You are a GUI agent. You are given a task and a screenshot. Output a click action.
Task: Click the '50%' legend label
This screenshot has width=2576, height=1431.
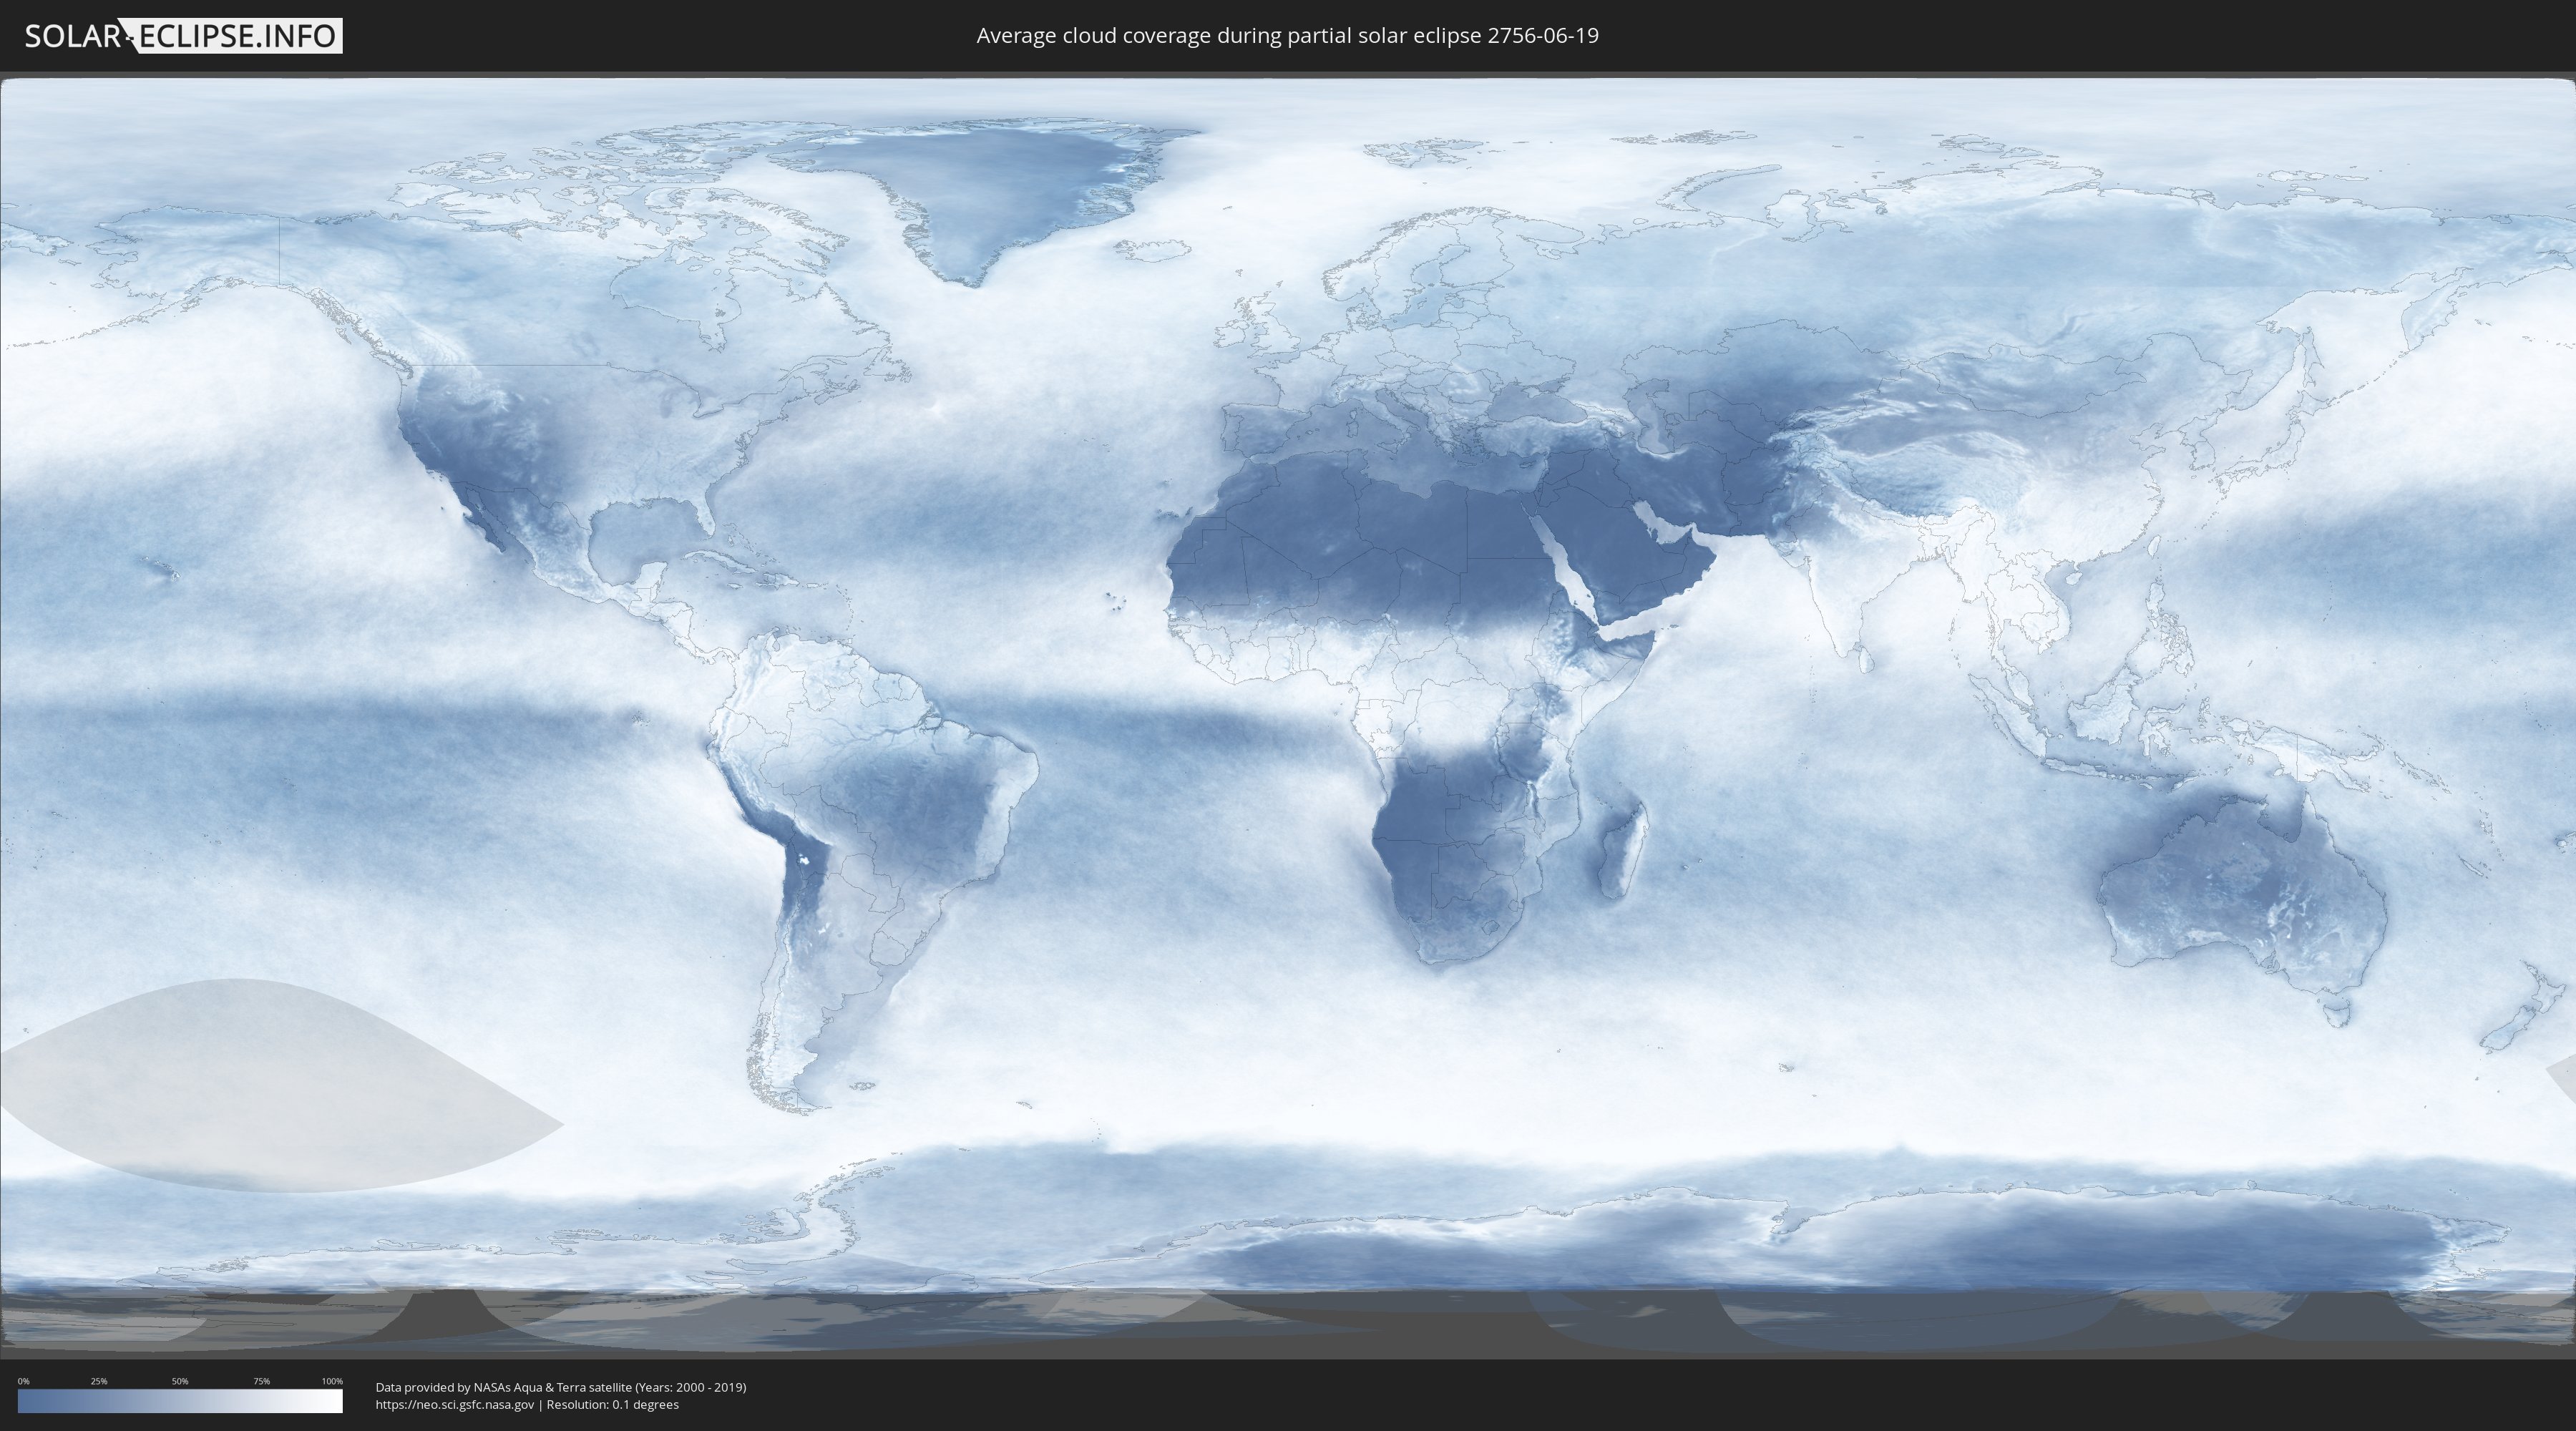180,1381
